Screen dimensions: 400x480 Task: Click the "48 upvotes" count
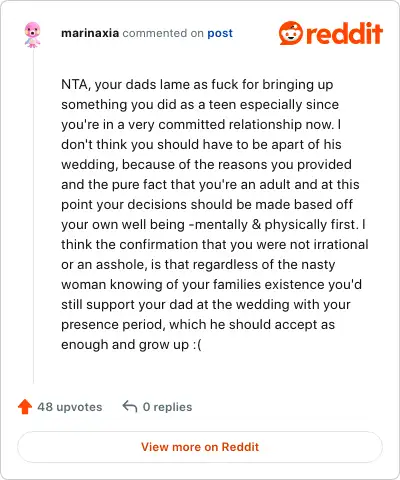70,407
